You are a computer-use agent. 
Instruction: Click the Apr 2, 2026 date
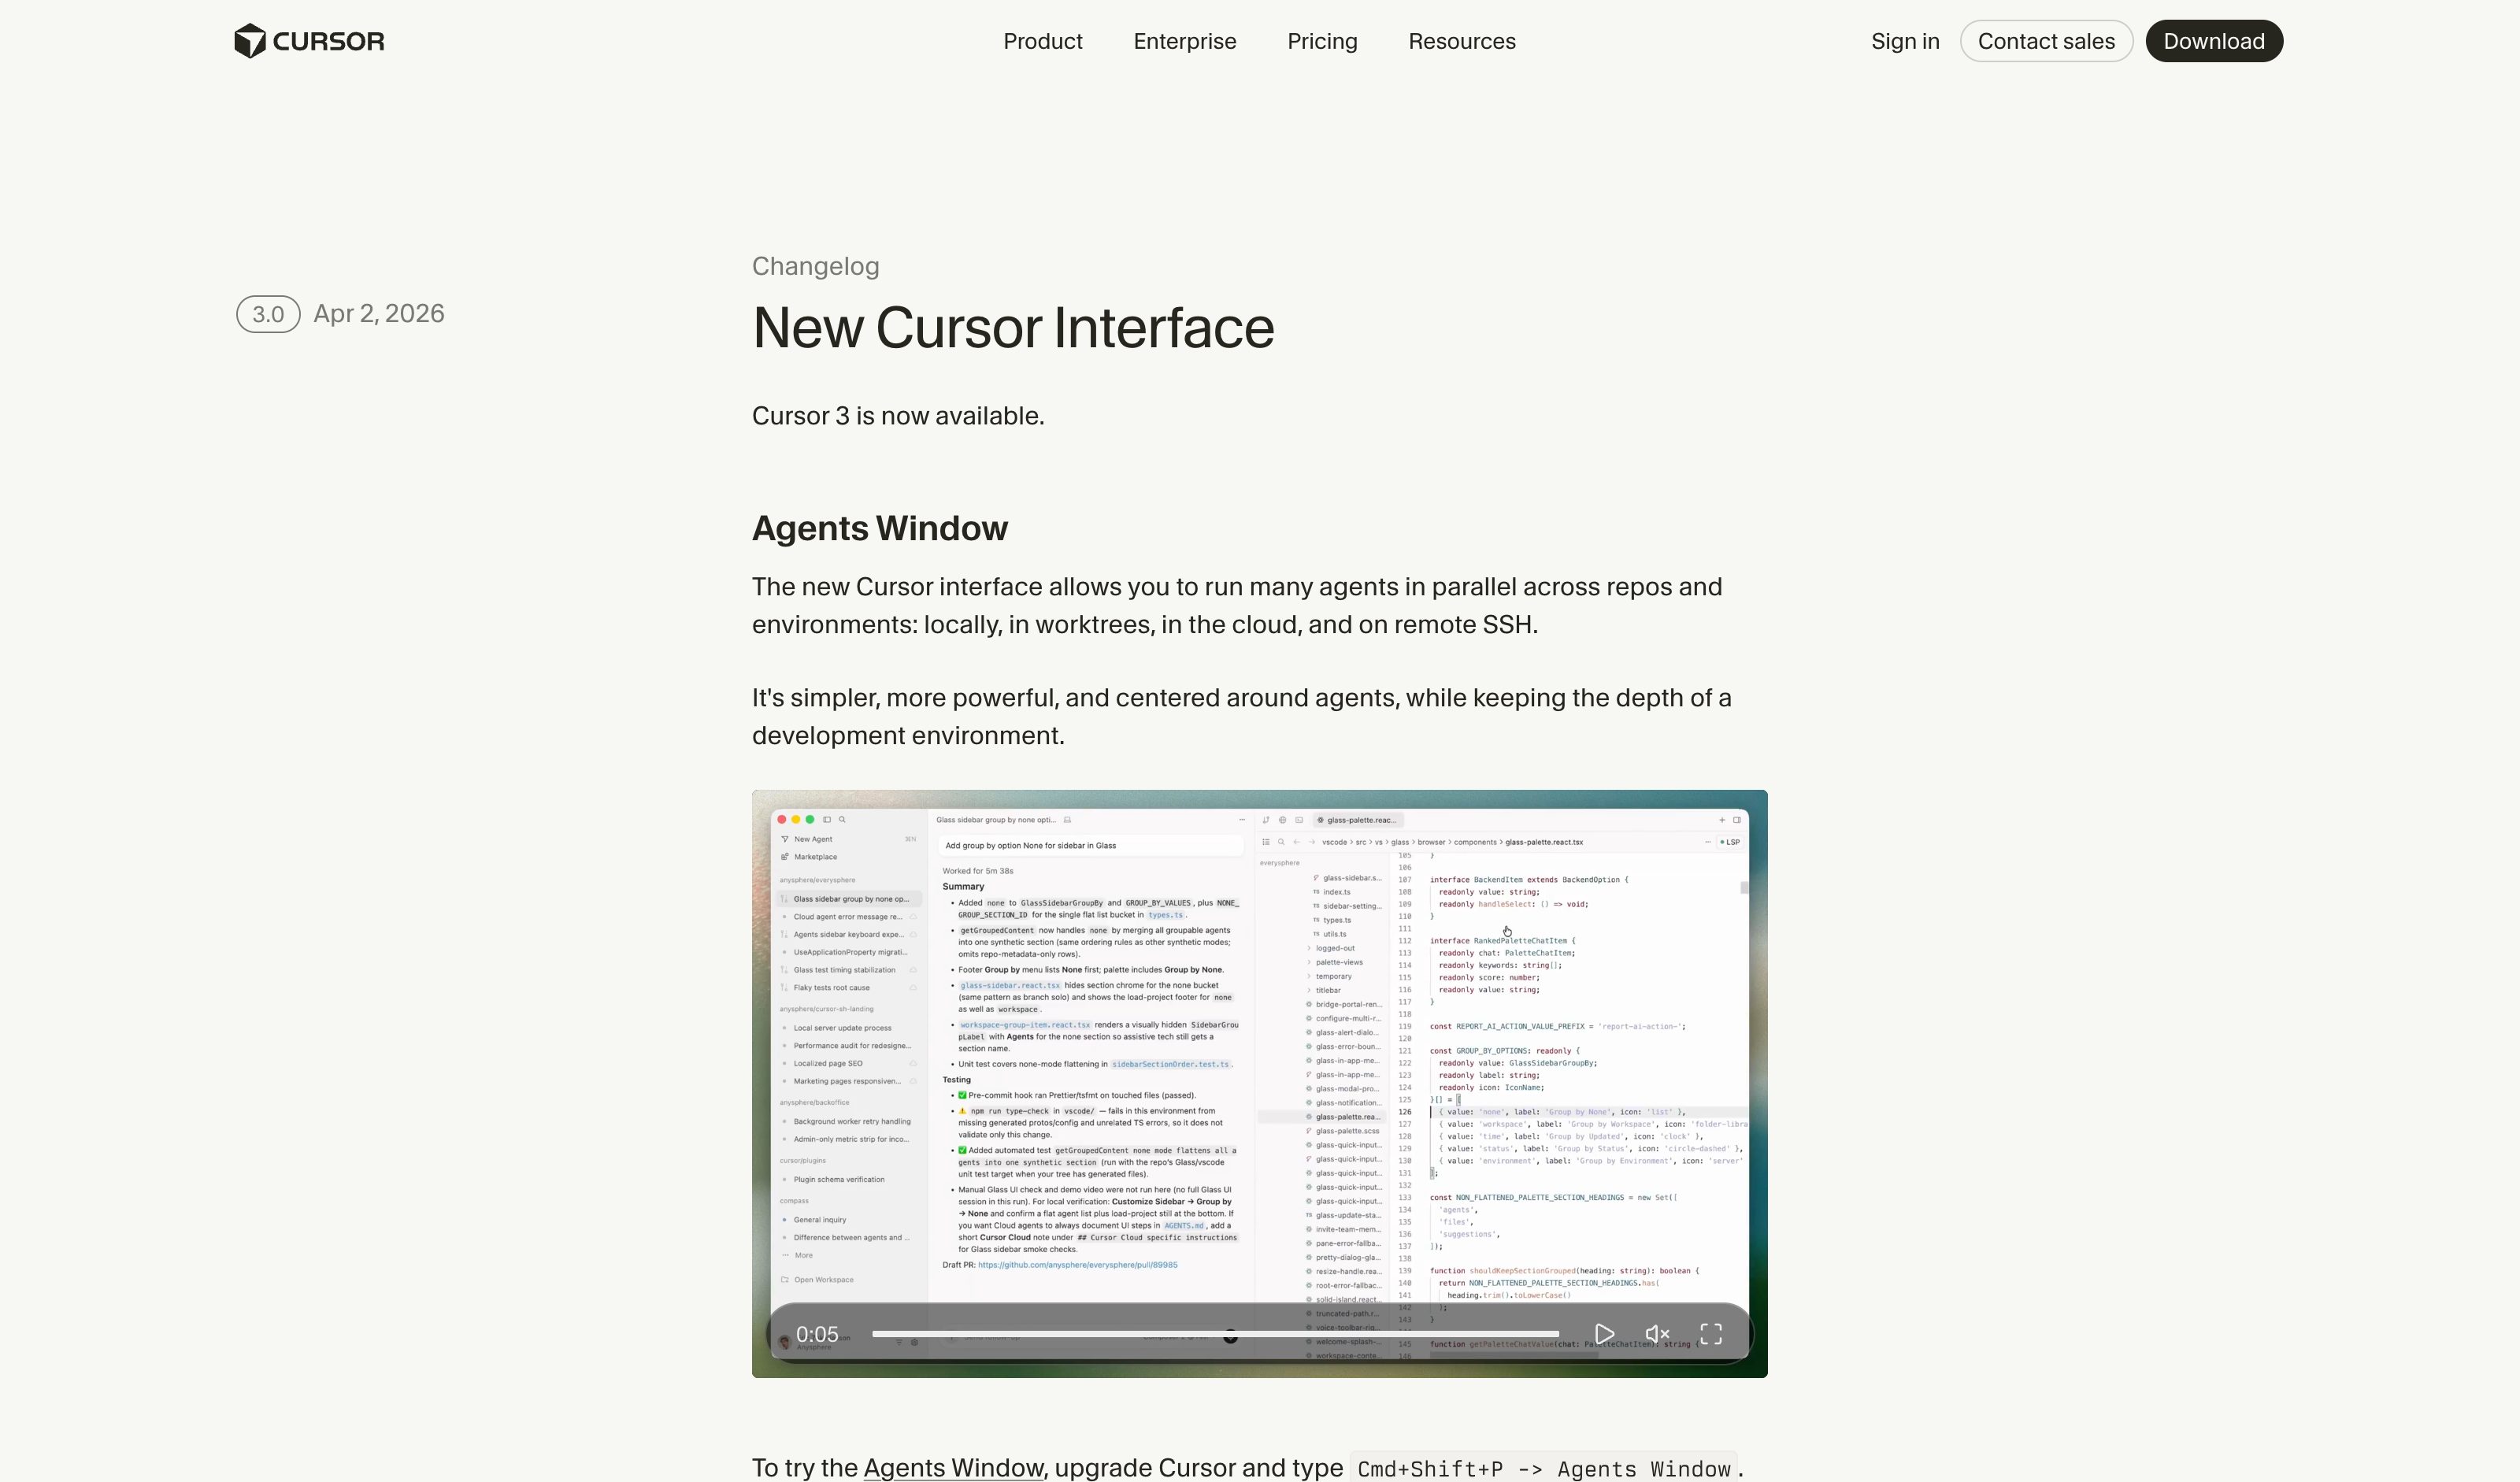click(379, 314)
